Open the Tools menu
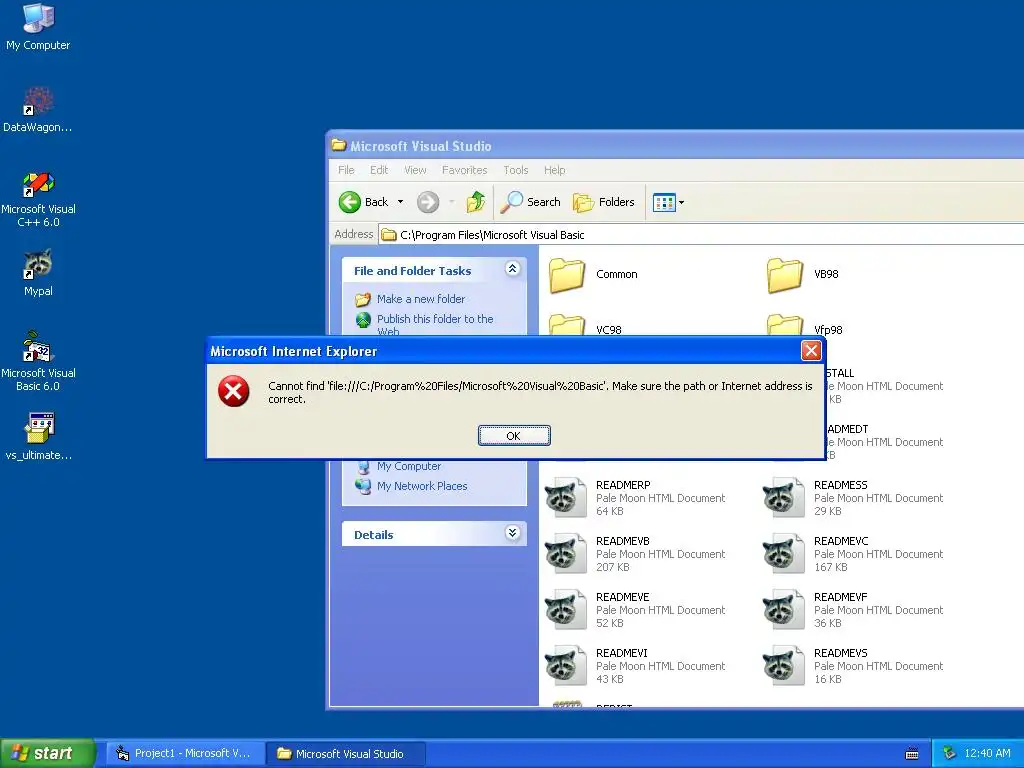 (x=515, y=170)
